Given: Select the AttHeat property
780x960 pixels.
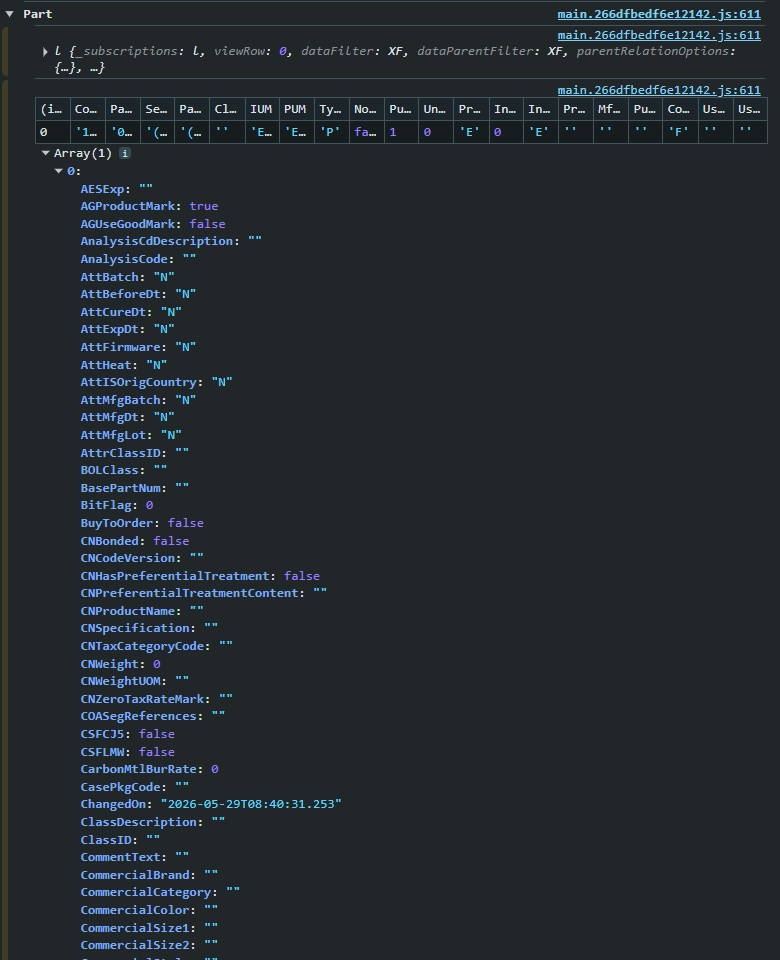Looking at the screenshot, I should (124, 365).
